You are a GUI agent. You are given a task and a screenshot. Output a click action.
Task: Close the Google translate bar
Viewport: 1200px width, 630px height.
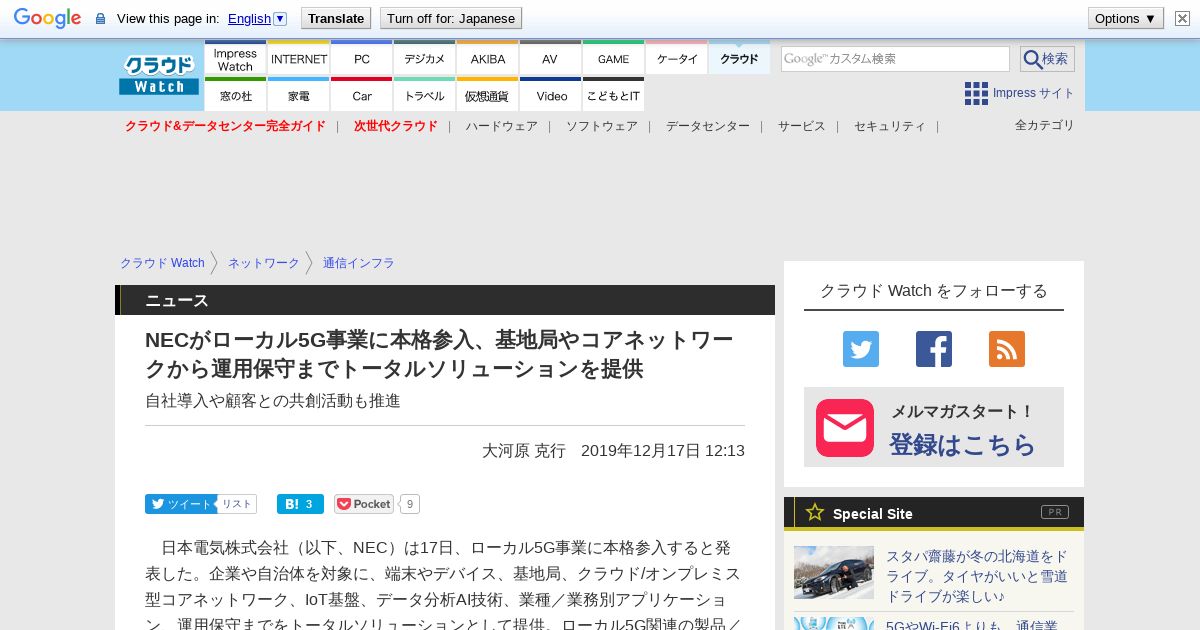point(1182,18)
